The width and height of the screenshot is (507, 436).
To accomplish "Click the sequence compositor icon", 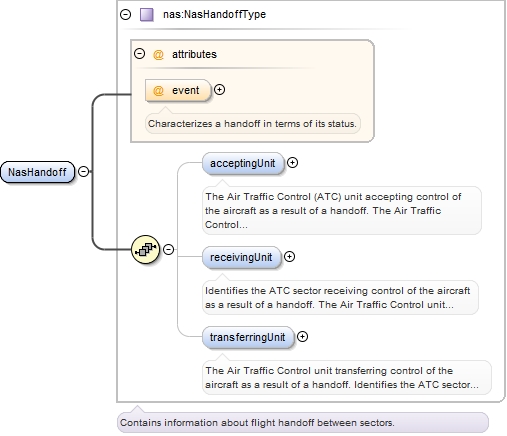I will (145, 249).
